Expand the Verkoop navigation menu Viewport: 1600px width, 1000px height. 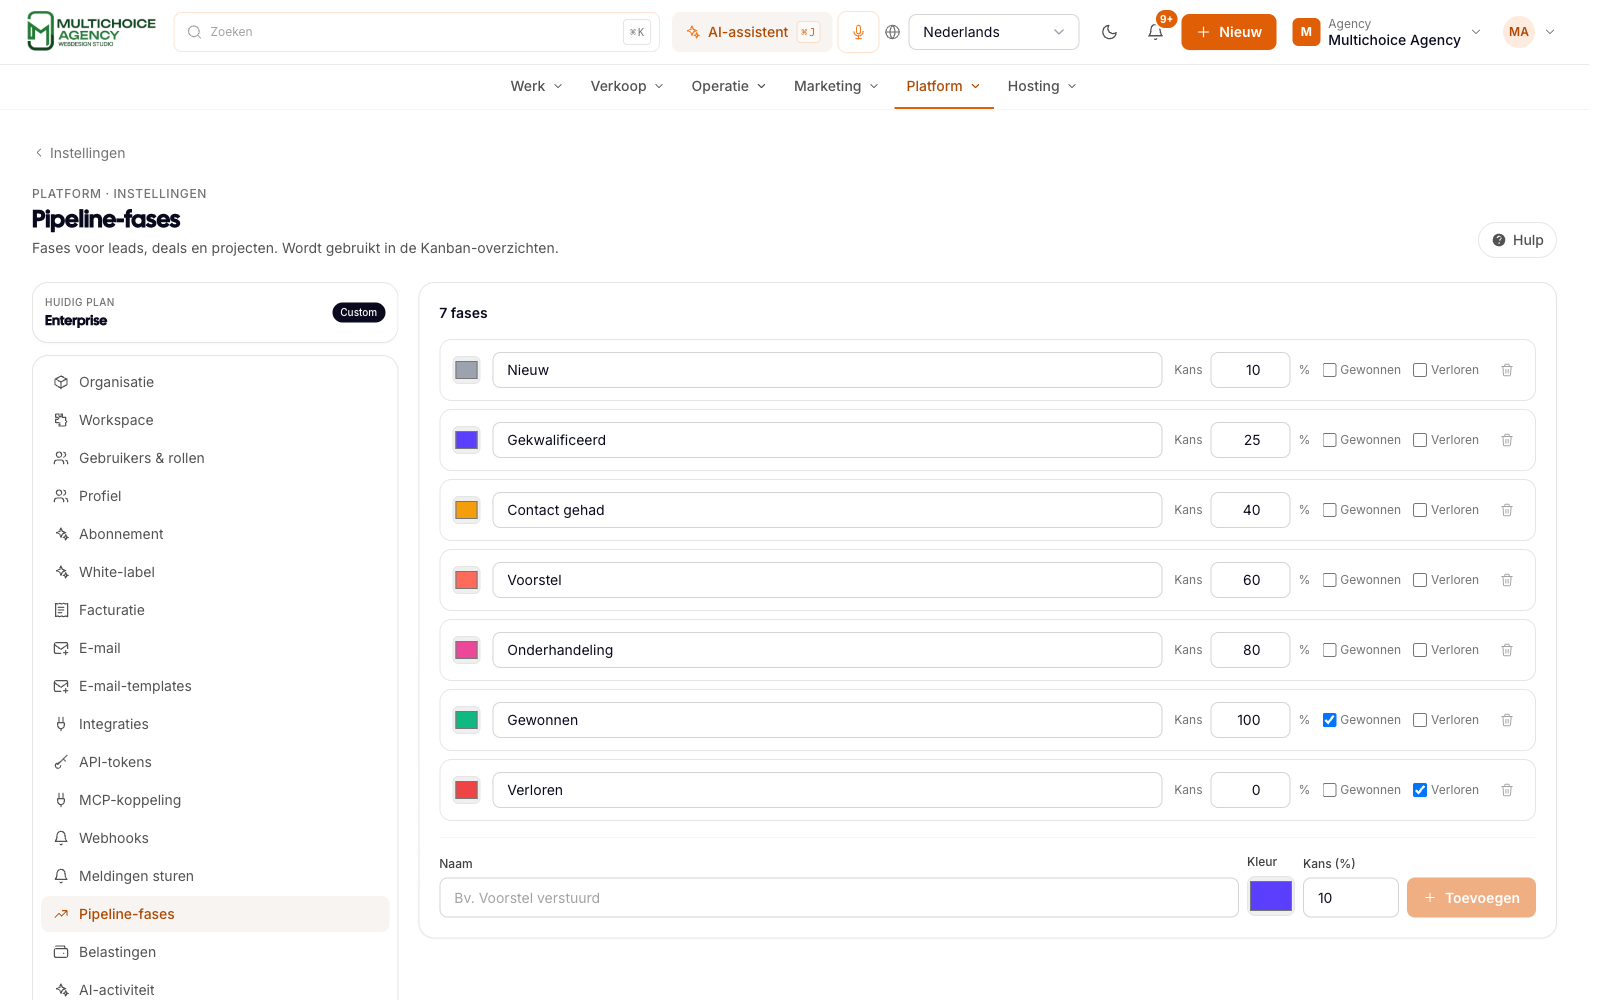point(627,86)
